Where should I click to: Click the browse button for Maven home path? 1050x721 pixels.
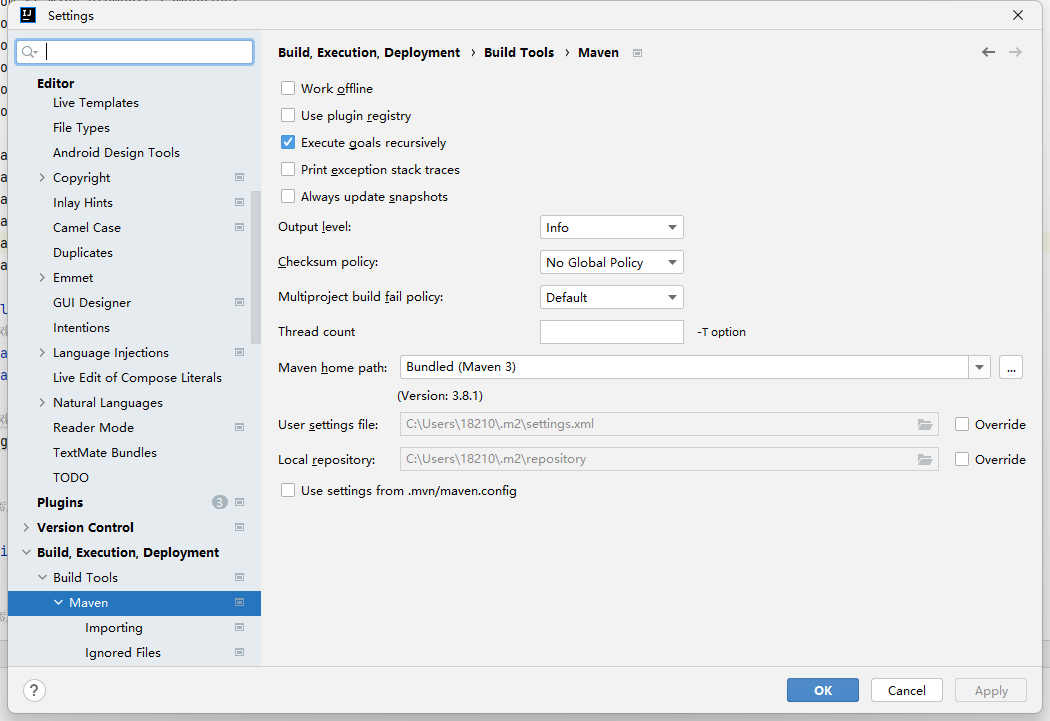pos(1010,367)
